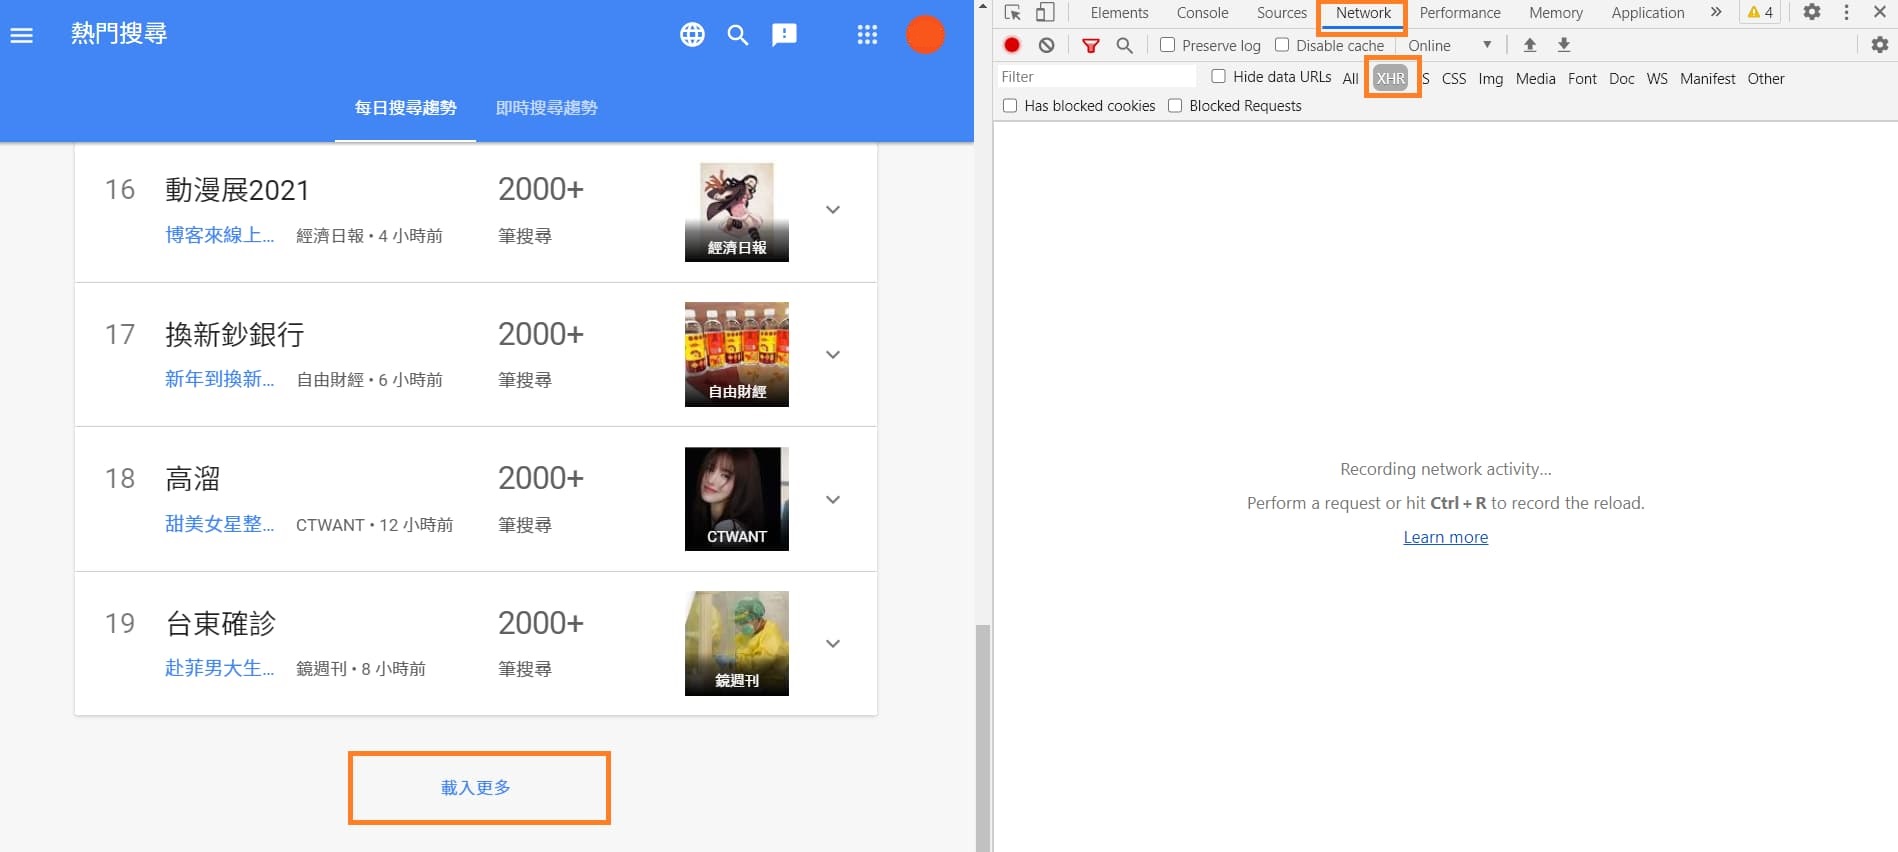Switch to the Elements tab
Viewport: 1898px width, 852px height.
1119,12
